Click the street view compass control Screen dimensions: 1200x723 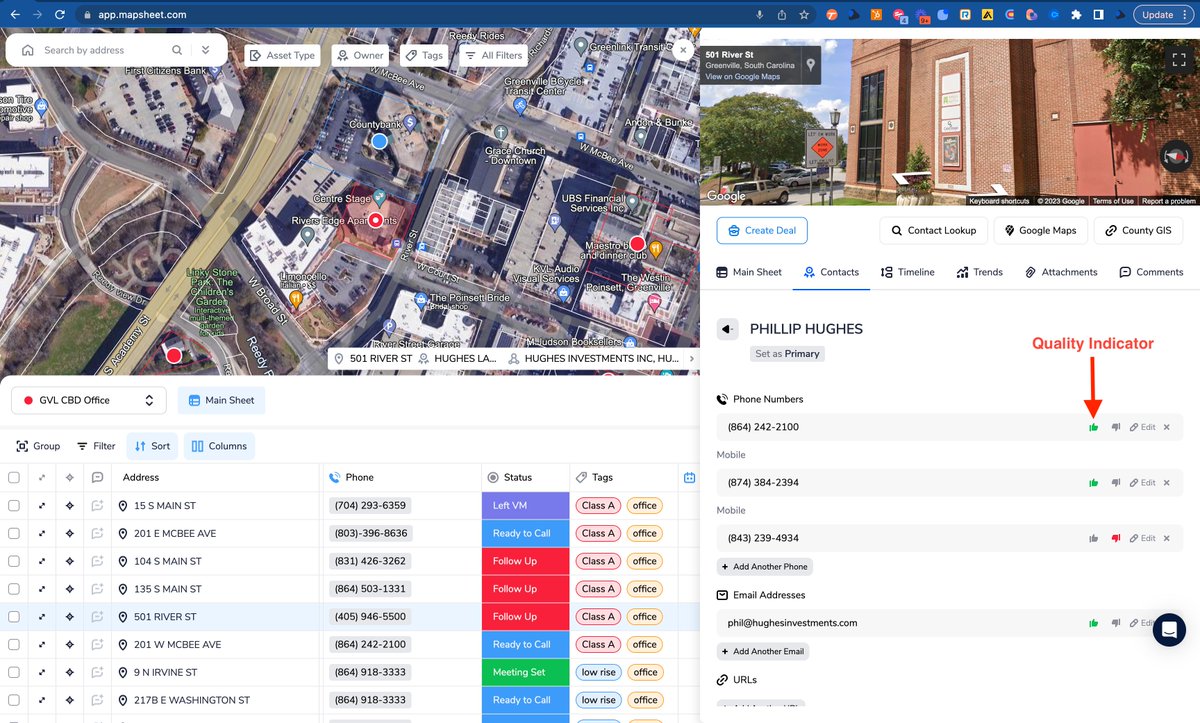point(1175,157)
